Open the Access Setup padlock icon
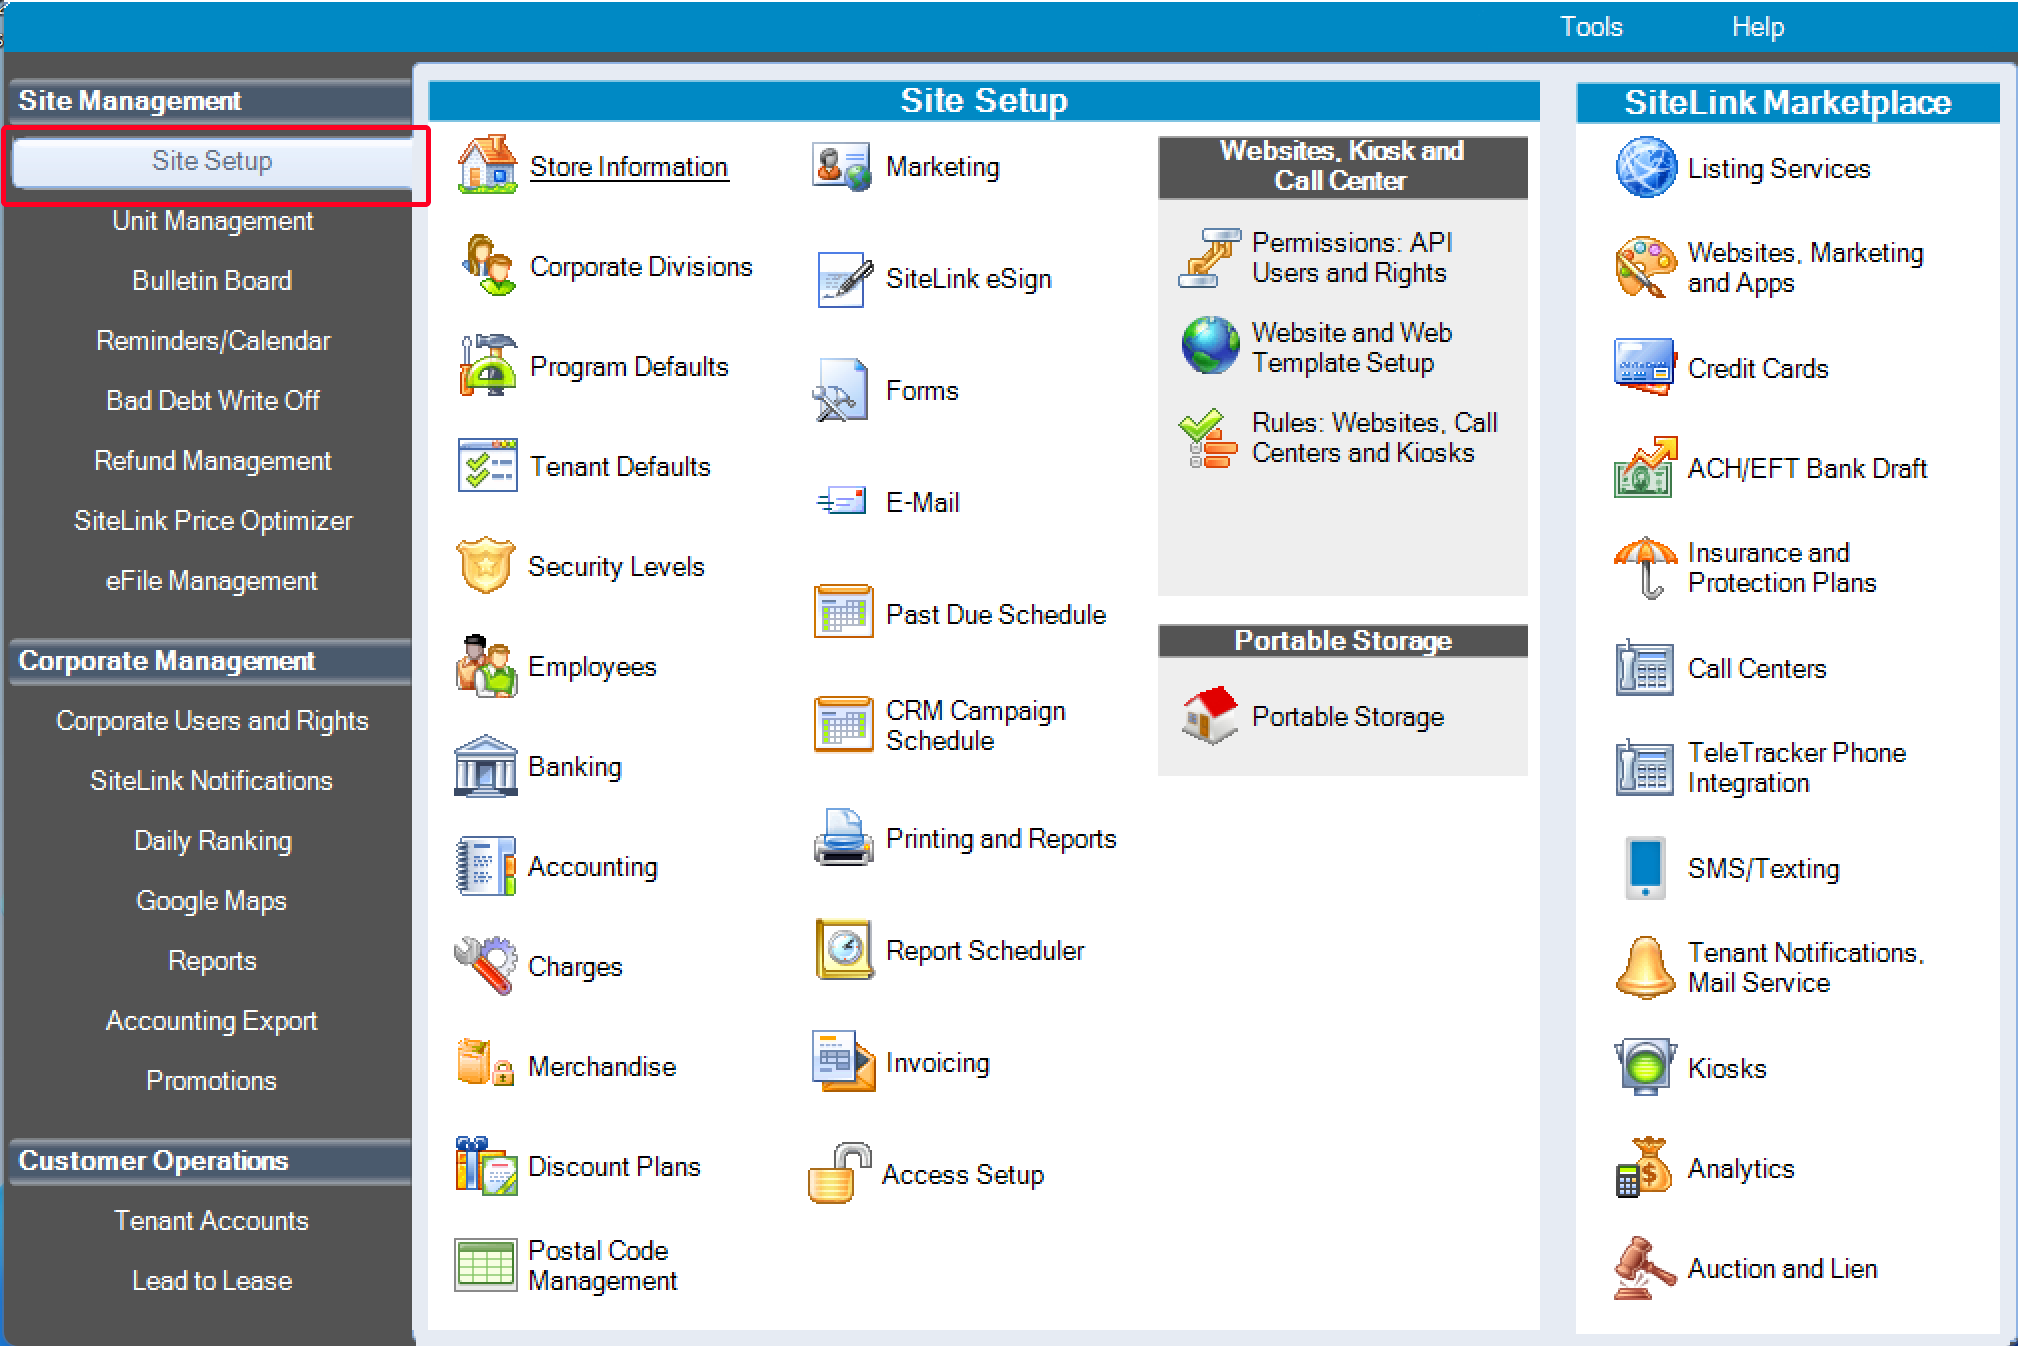This screenshot has height=1346, width=2018. pyautogui.click(x=839, y=1173)
